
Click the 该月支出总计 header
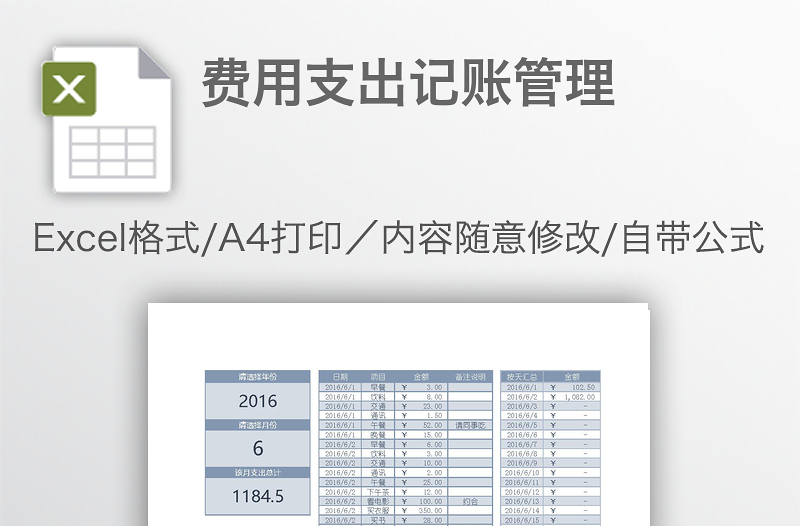258,472
